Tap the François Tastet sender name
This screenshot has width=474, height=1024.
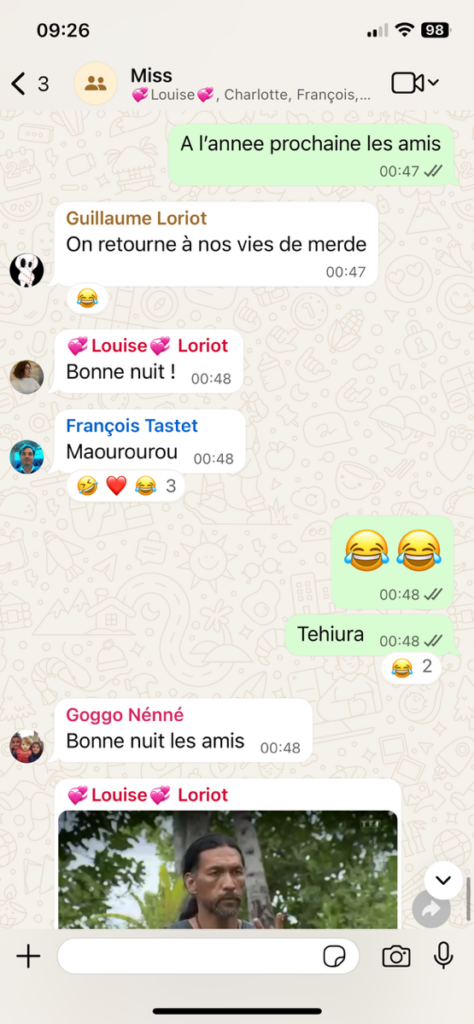tap(132, 426)
